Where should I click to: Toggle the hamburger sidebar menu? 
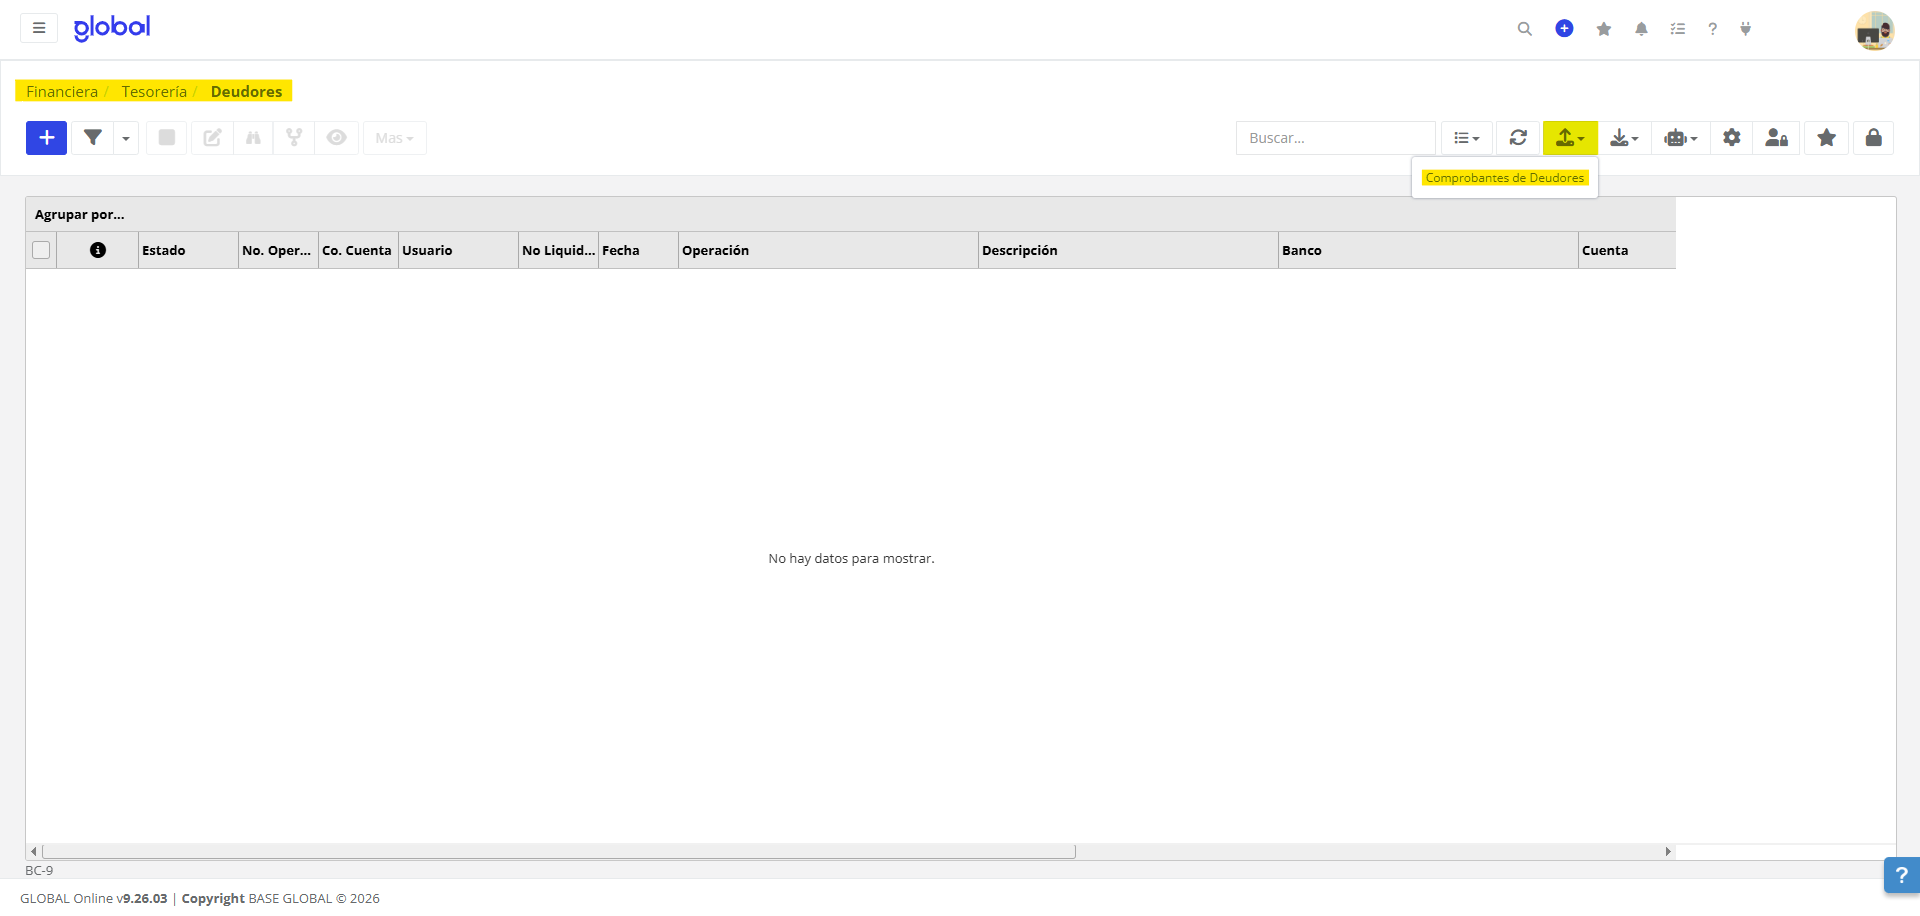click(39, 28)
